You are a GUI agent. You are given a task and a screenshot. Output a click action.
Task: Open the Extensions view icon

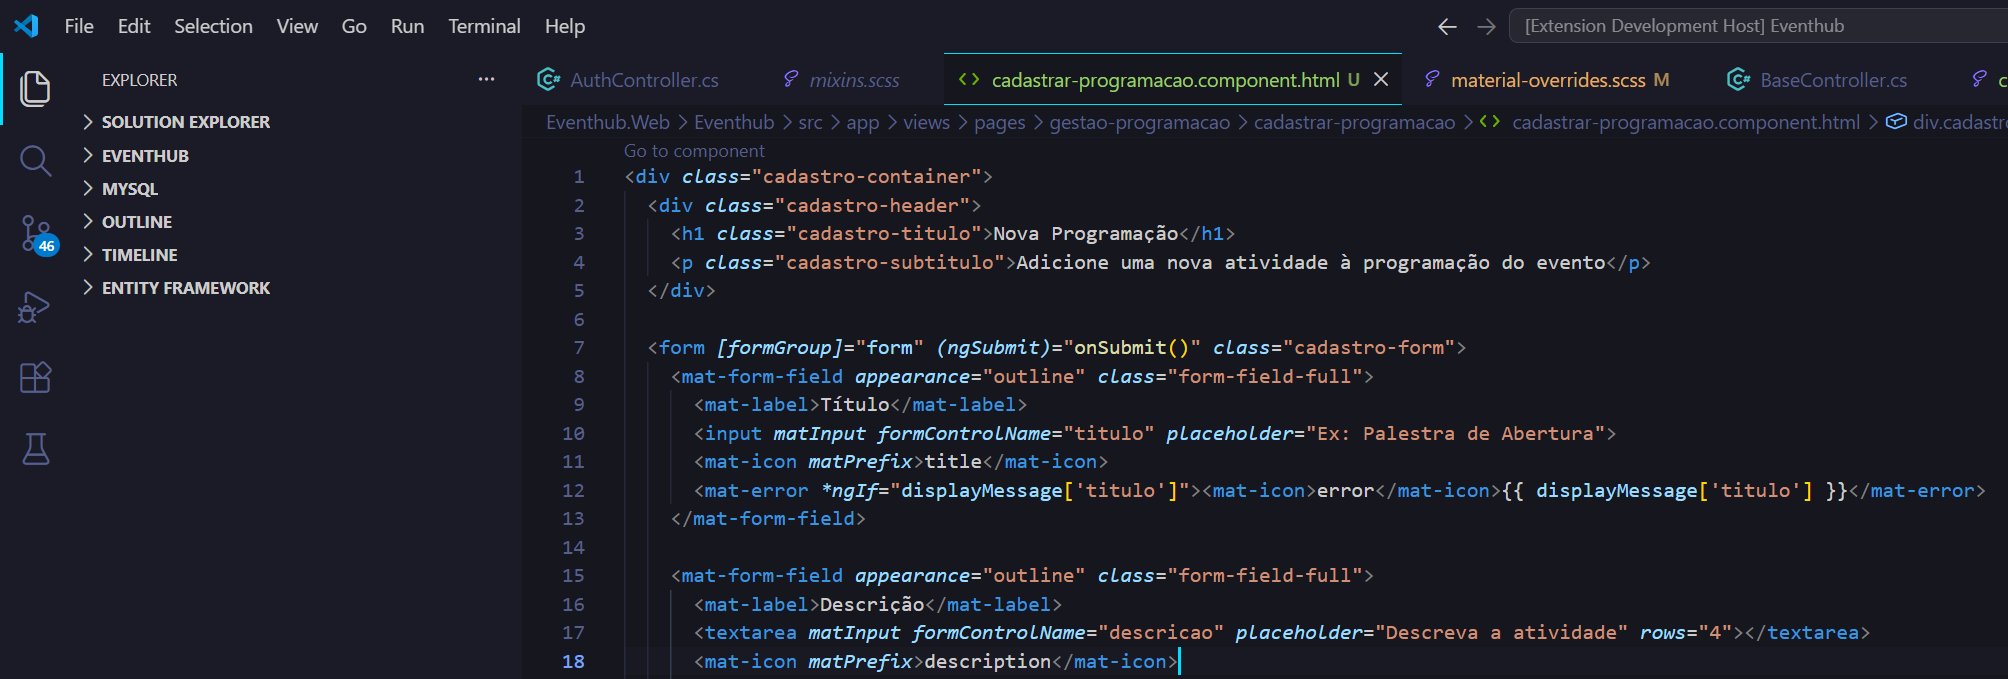(35, 378)
